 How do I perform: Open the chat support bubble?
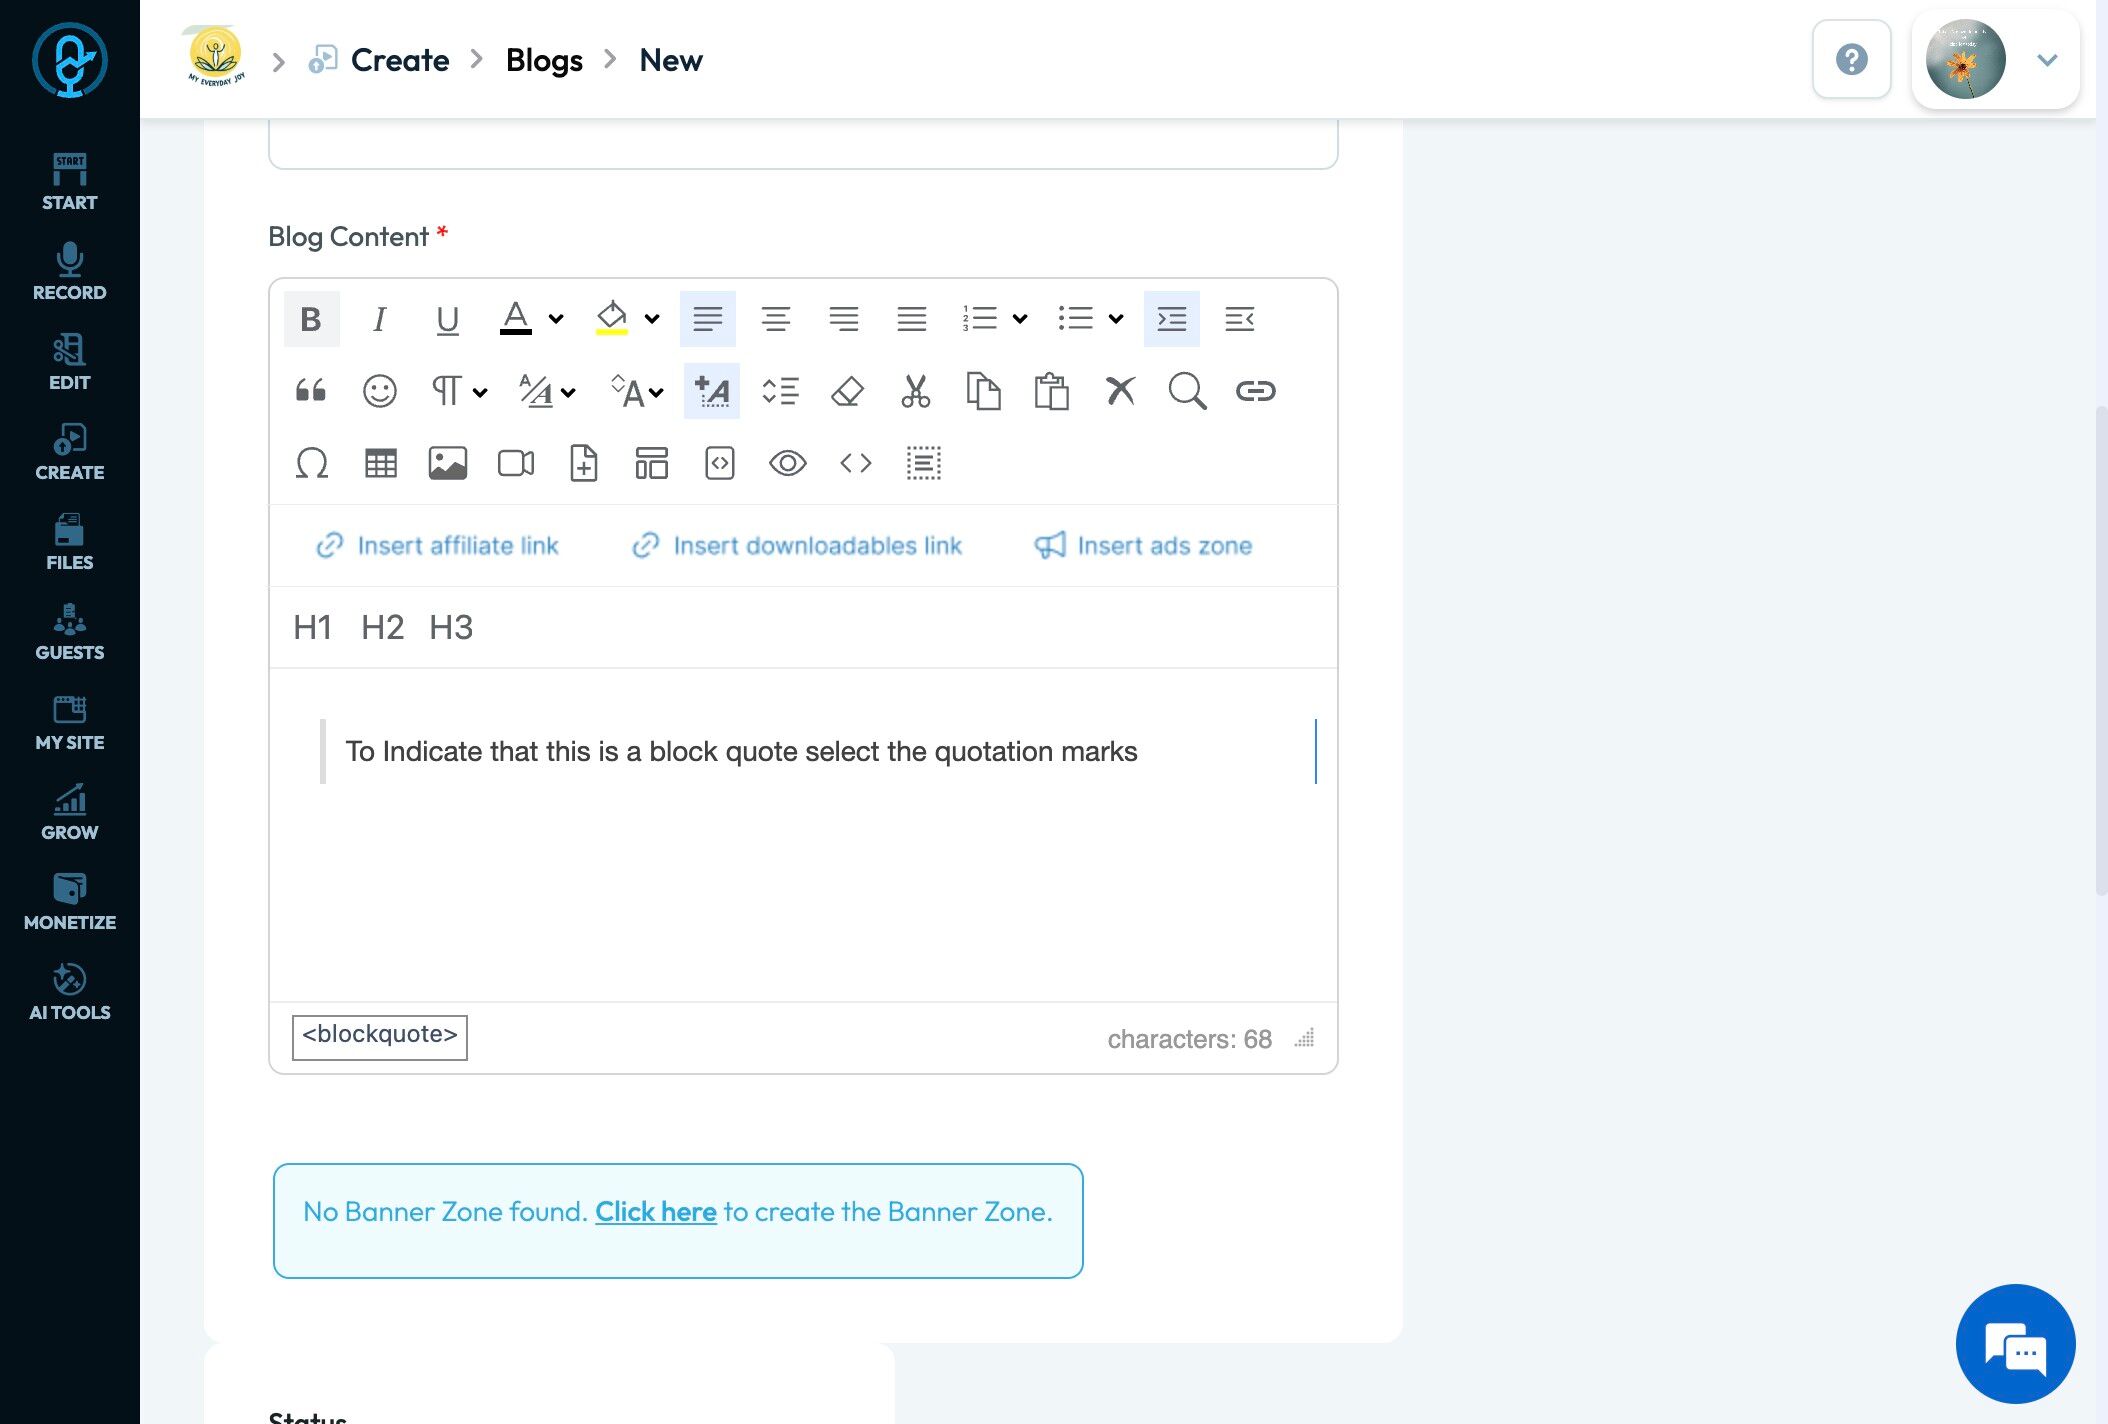coord(2015,1344)
